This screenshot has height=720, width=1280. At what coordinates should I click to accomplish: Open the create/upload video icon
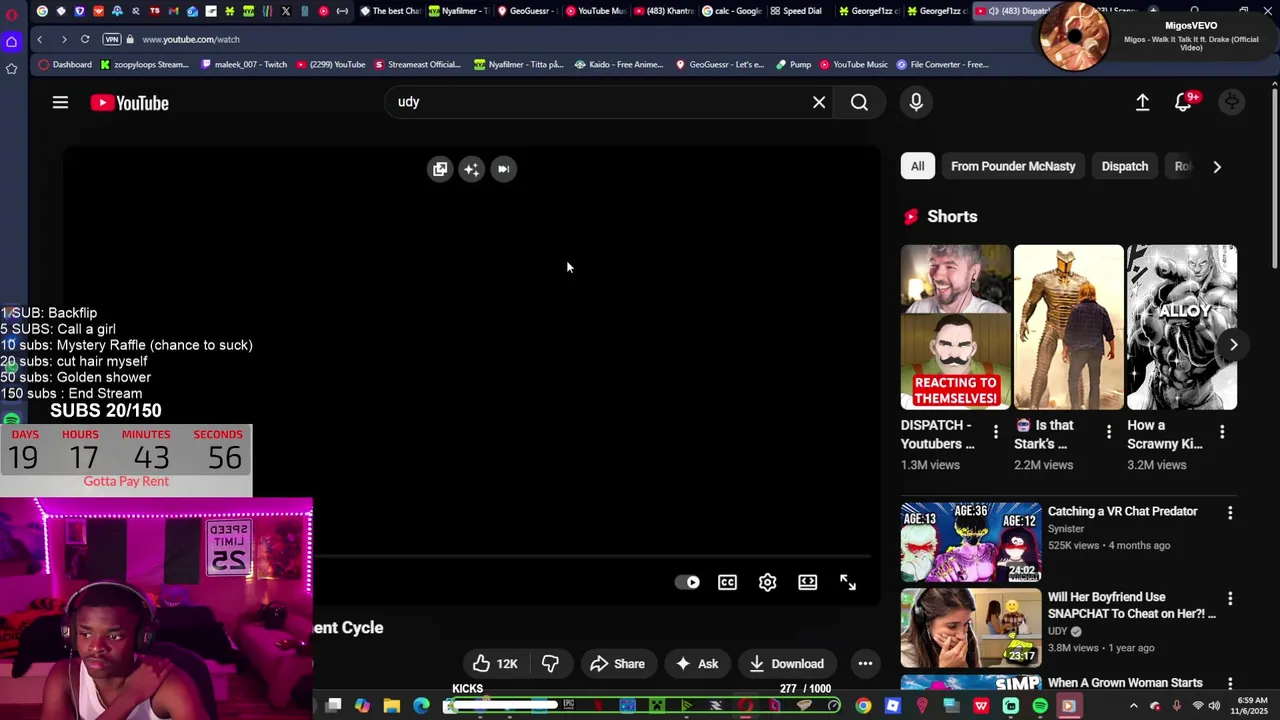(x=1142, y=102)
